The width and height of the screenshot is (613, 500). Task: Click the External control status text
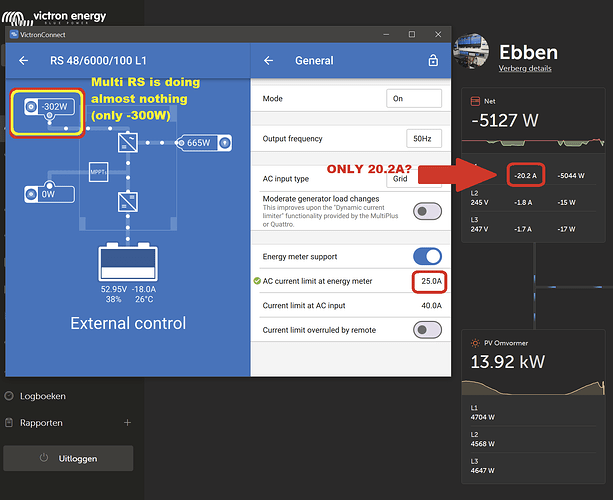[128, 323]
